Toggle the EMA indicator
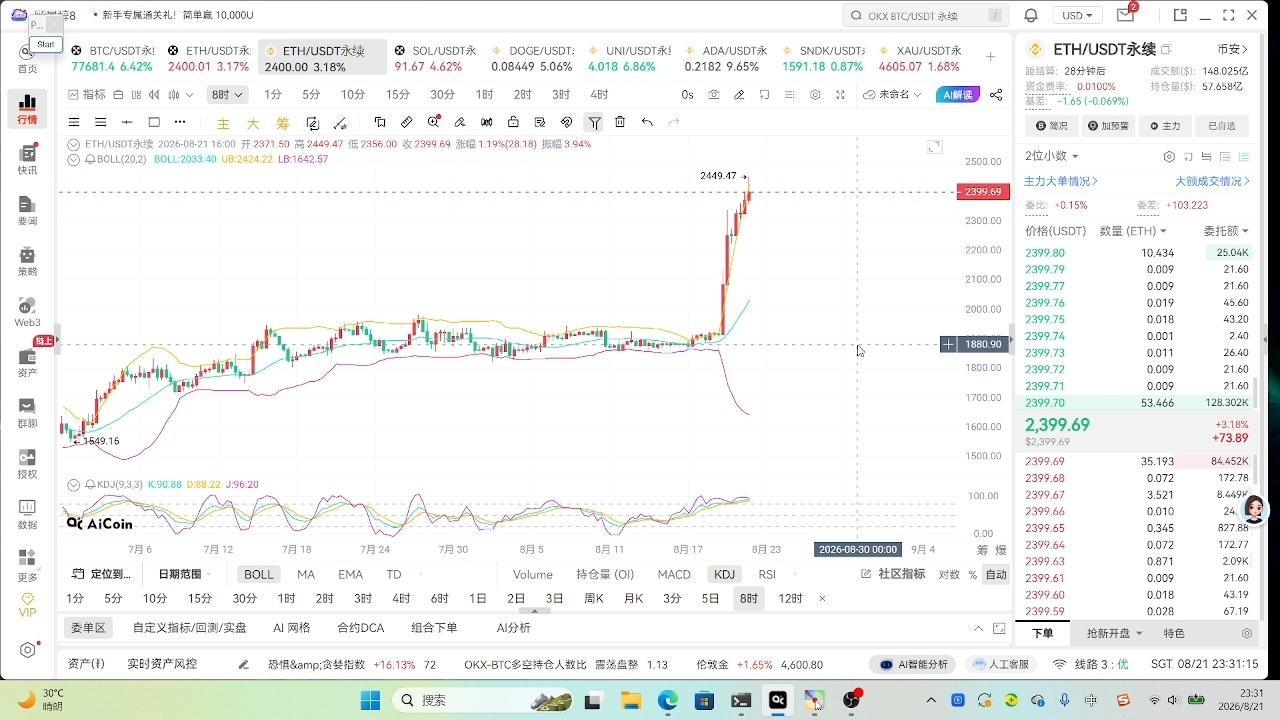Image resolution: width=1280 pixels, height=720 pixels. 350,575
